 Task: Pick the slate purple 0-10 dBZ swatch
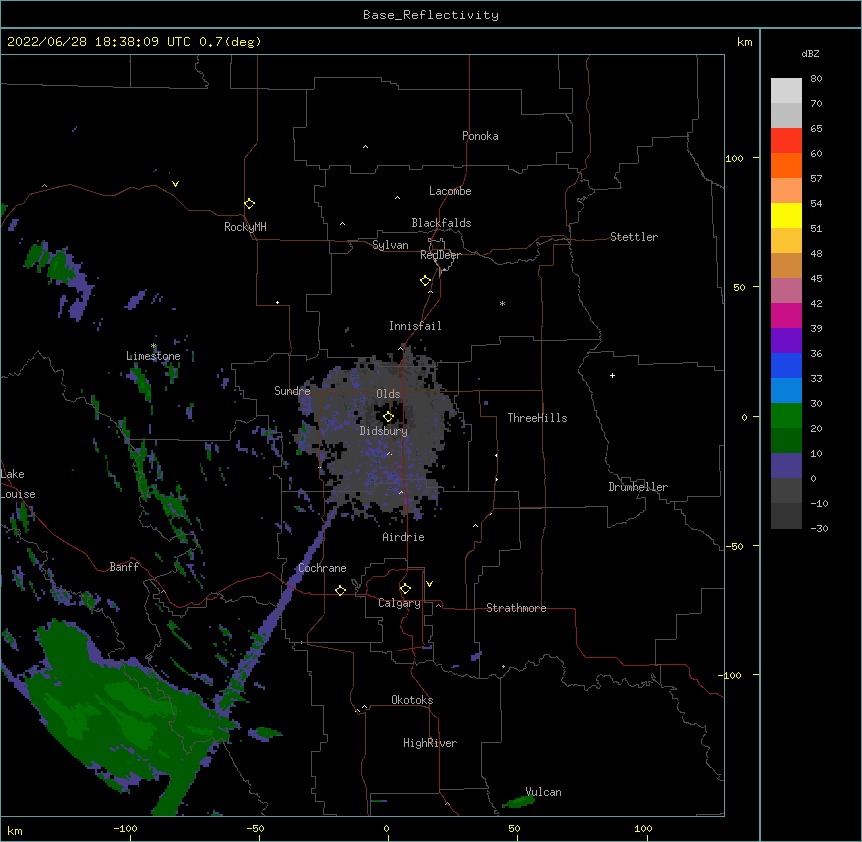point(786,466)
